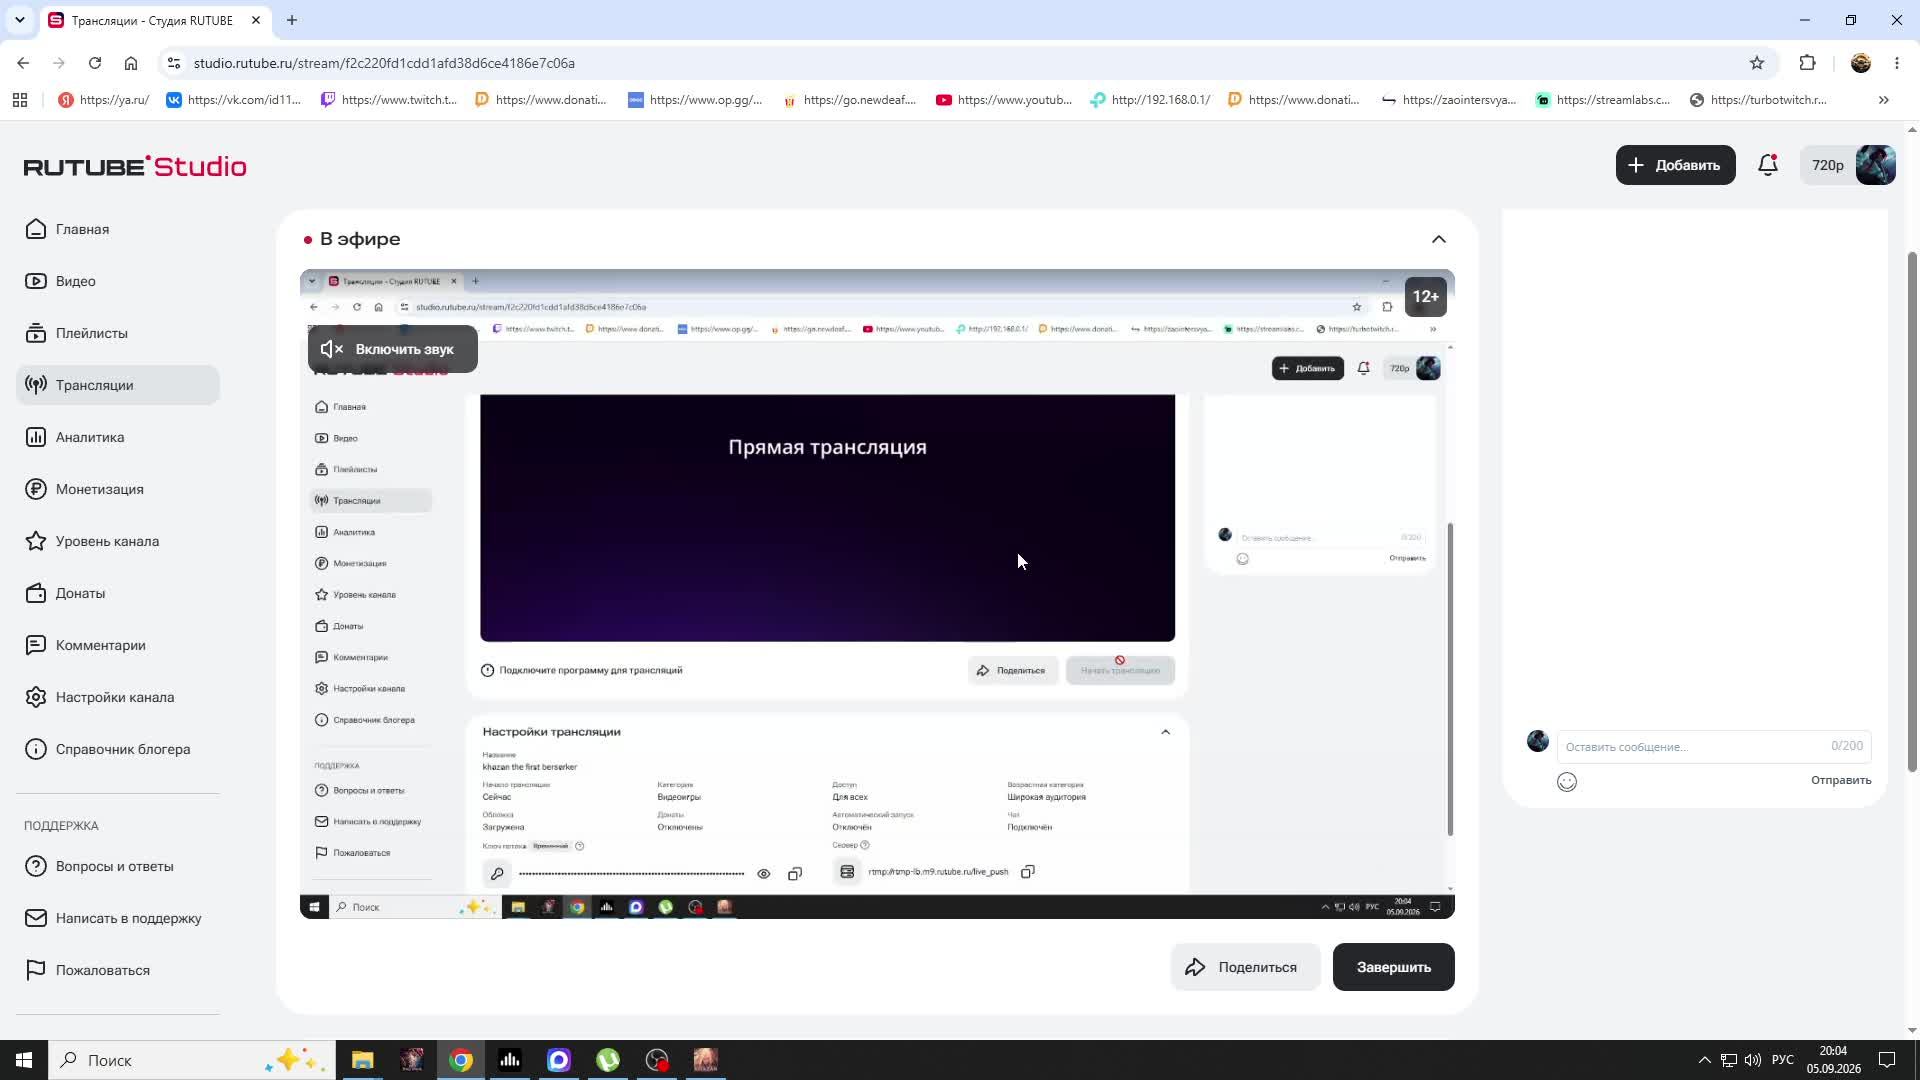Open the 192.168.0.1 bookmark

[1151, 100]
